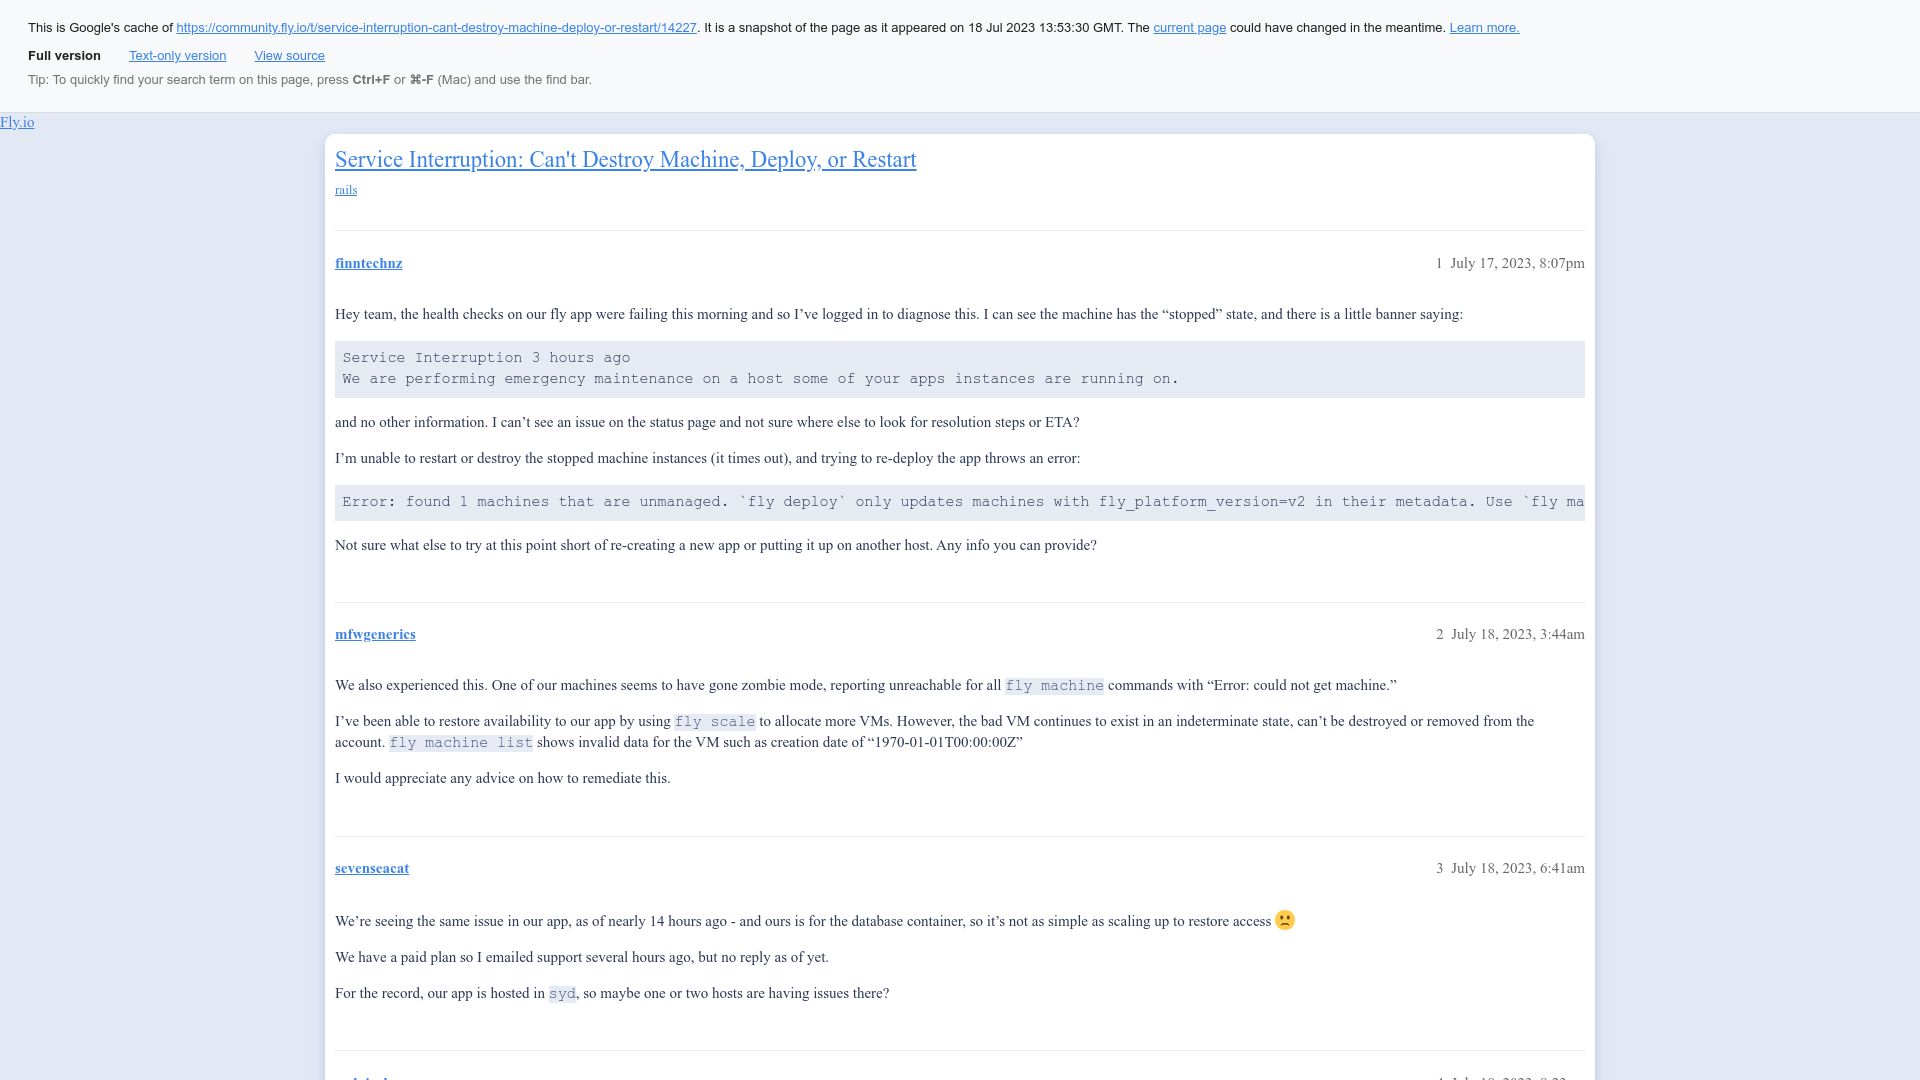Open the 'rails' category tag
Screen dimensions: 1920x1080
pos(346,190)
